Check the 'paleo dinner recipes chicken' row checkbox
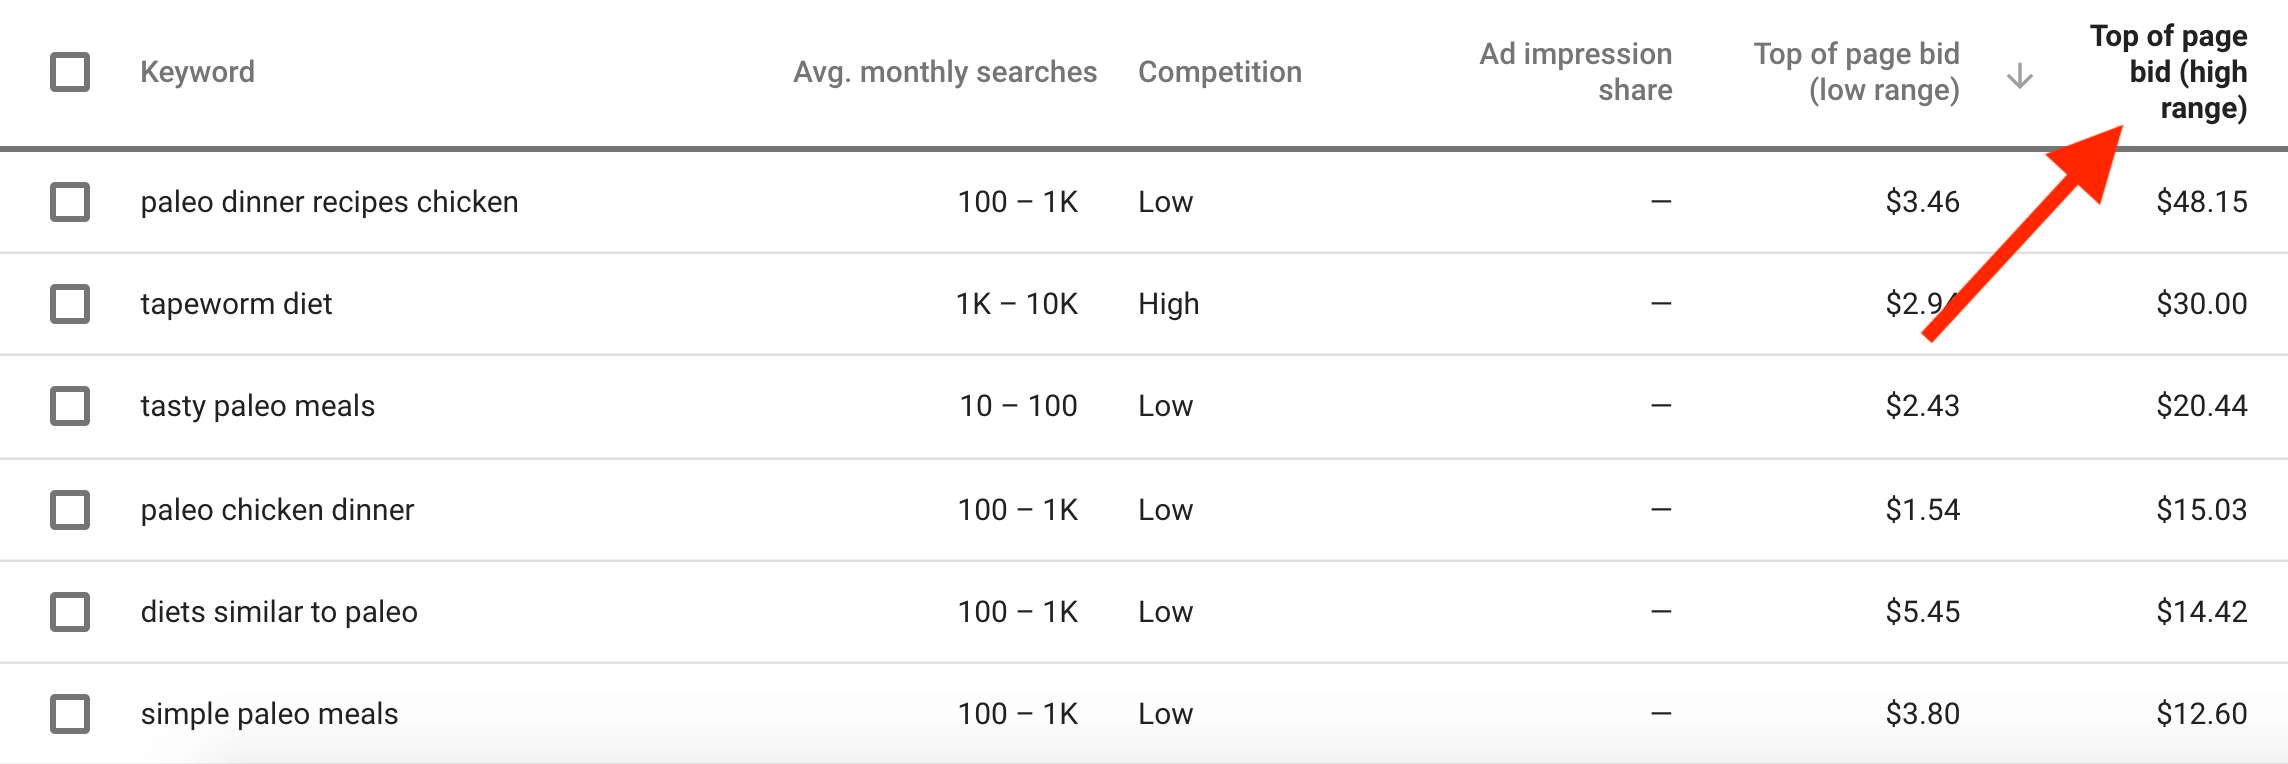 click(x=70, y=202)
